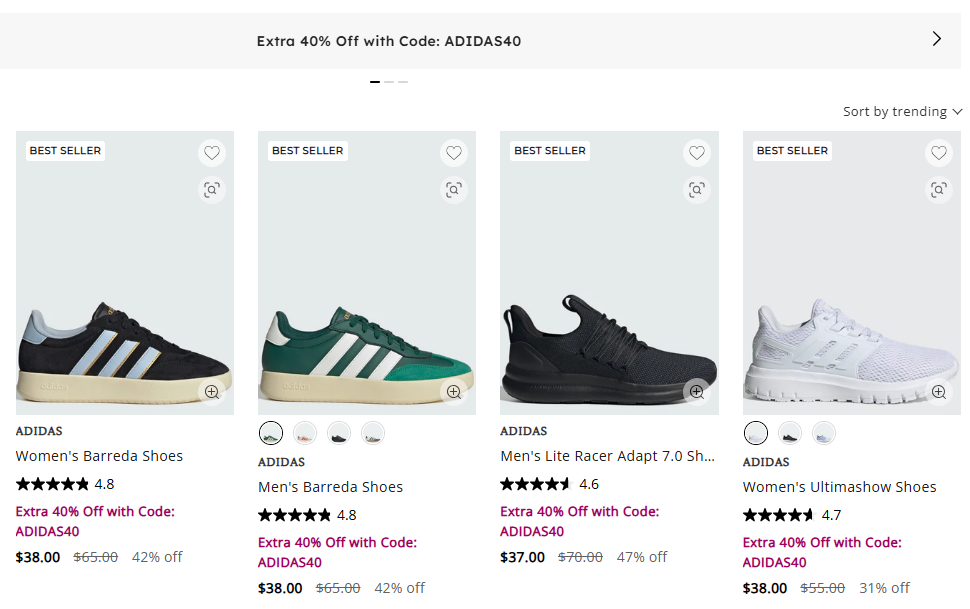This screenshot has width=970, height=609.
Task: Find similar items for Women's Barreda Shoes
Action: click(x=211, y=189)
